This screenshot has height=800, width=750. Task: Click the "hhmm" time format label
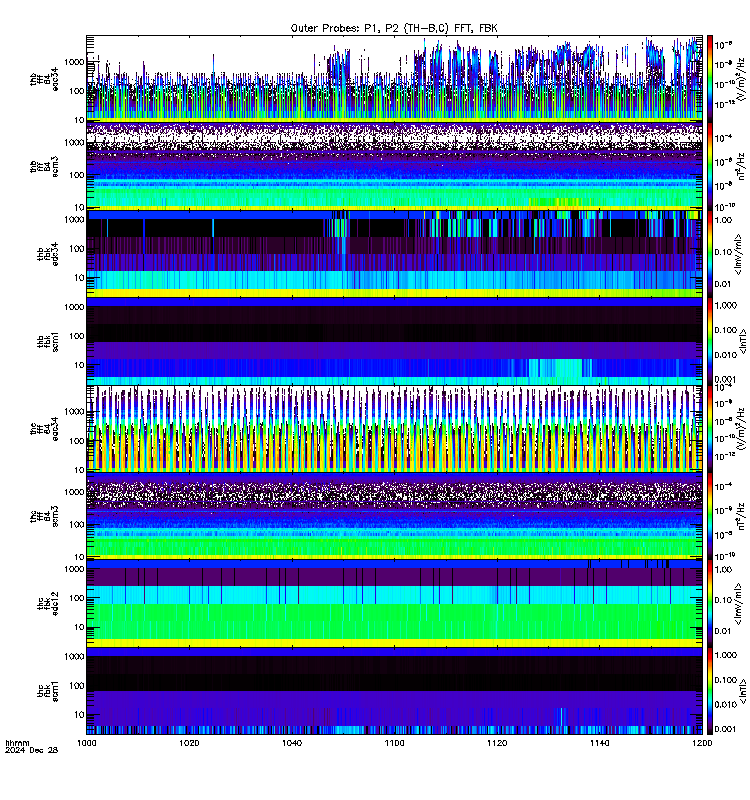pyautogui.click(x=17, y=743)
